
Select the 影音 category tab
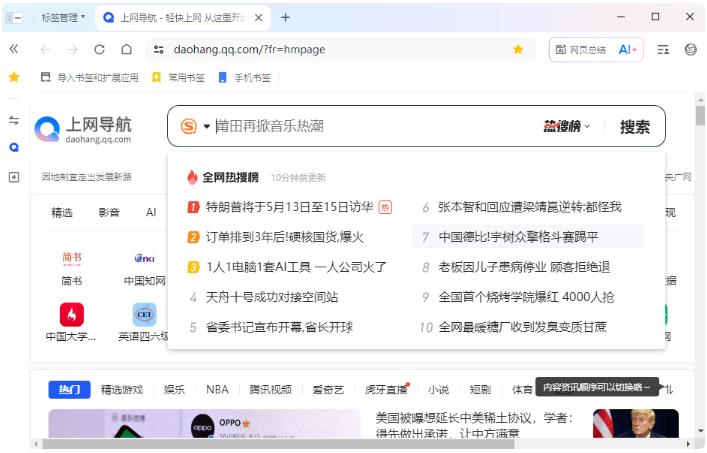(x=109, y=212)
